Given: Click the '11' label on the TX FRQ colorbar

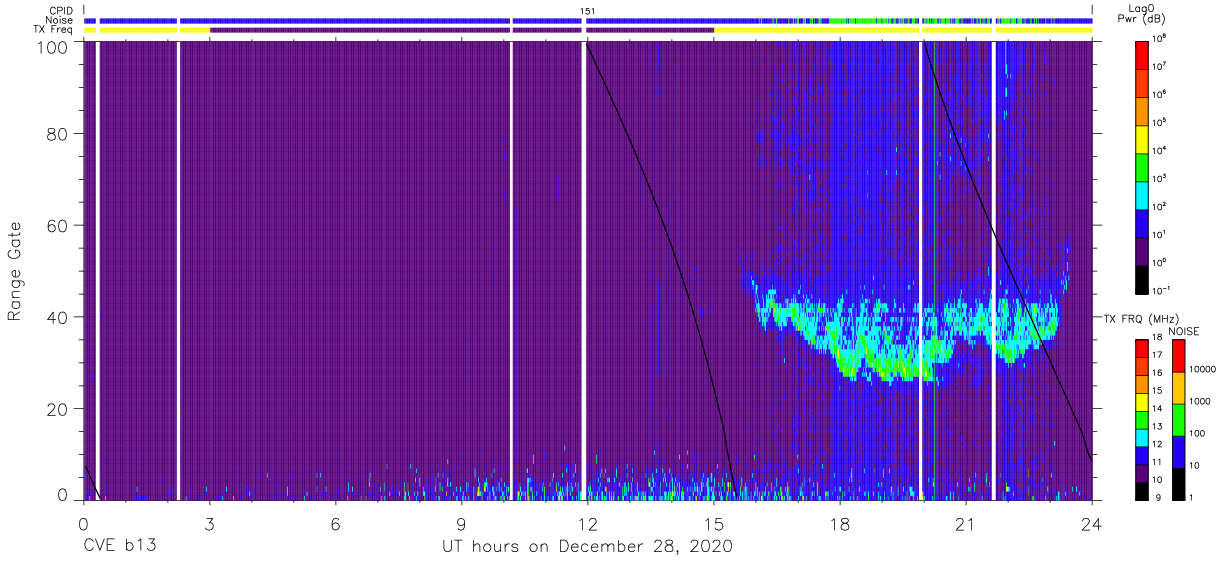Looking at the screenshot, I should (x=1158, y=462).
